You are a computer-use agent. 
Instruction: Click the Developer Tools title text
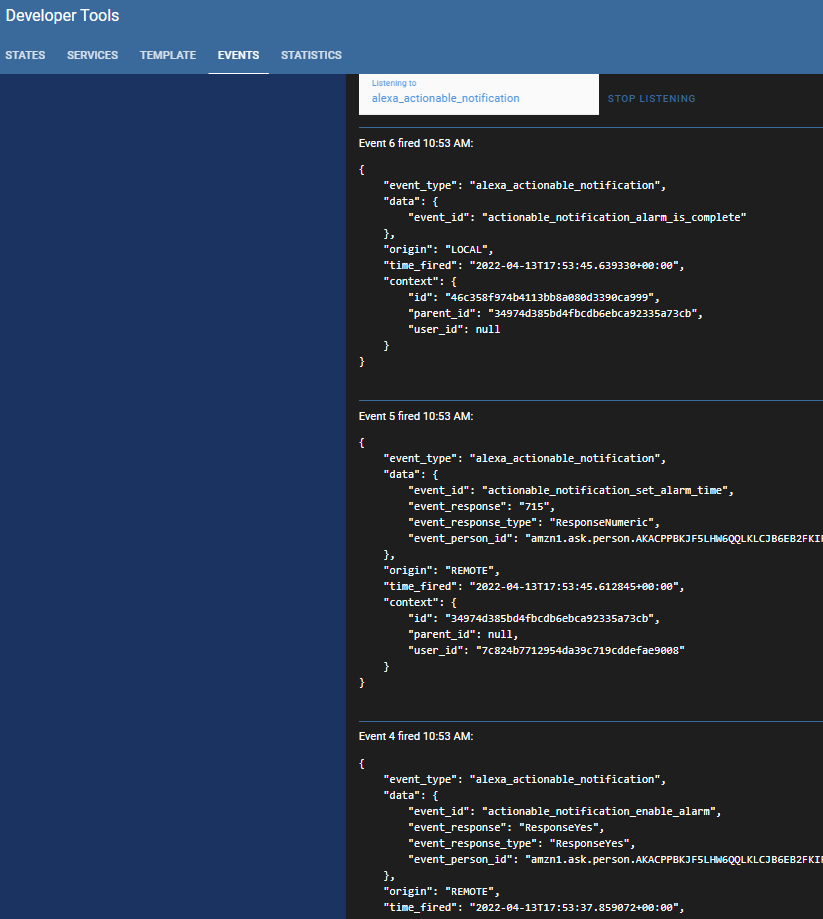coord(62,15)
